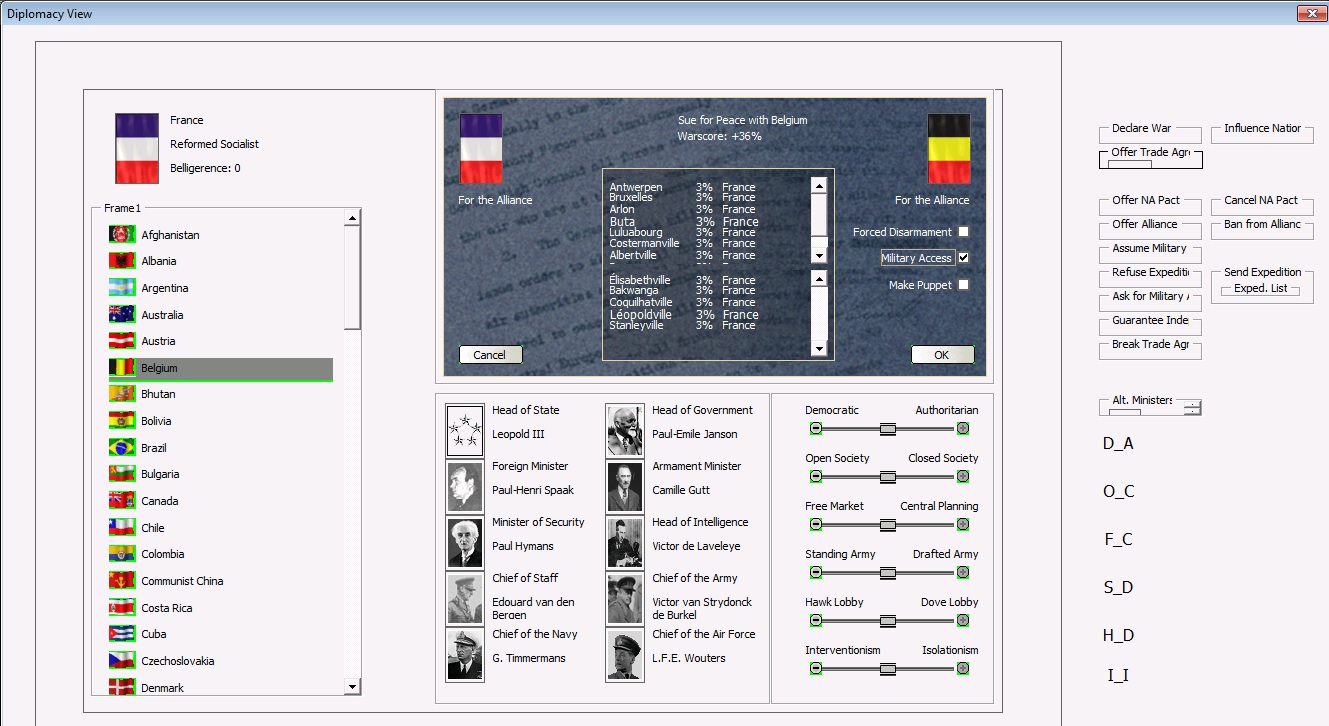Click L.F.E. Wouters' Air Force portrait
The image size is (1329, 726).
tap(624, 654)
